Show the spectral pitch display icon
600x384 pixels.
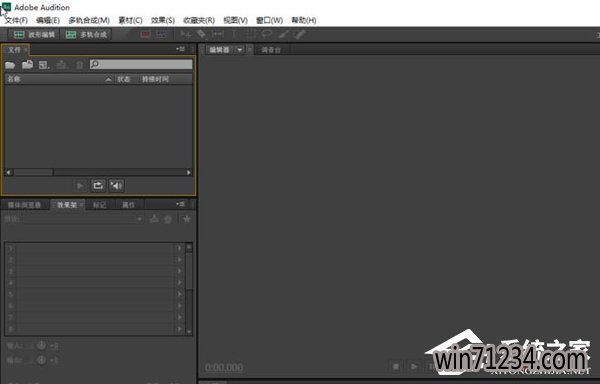click(161, 35)
